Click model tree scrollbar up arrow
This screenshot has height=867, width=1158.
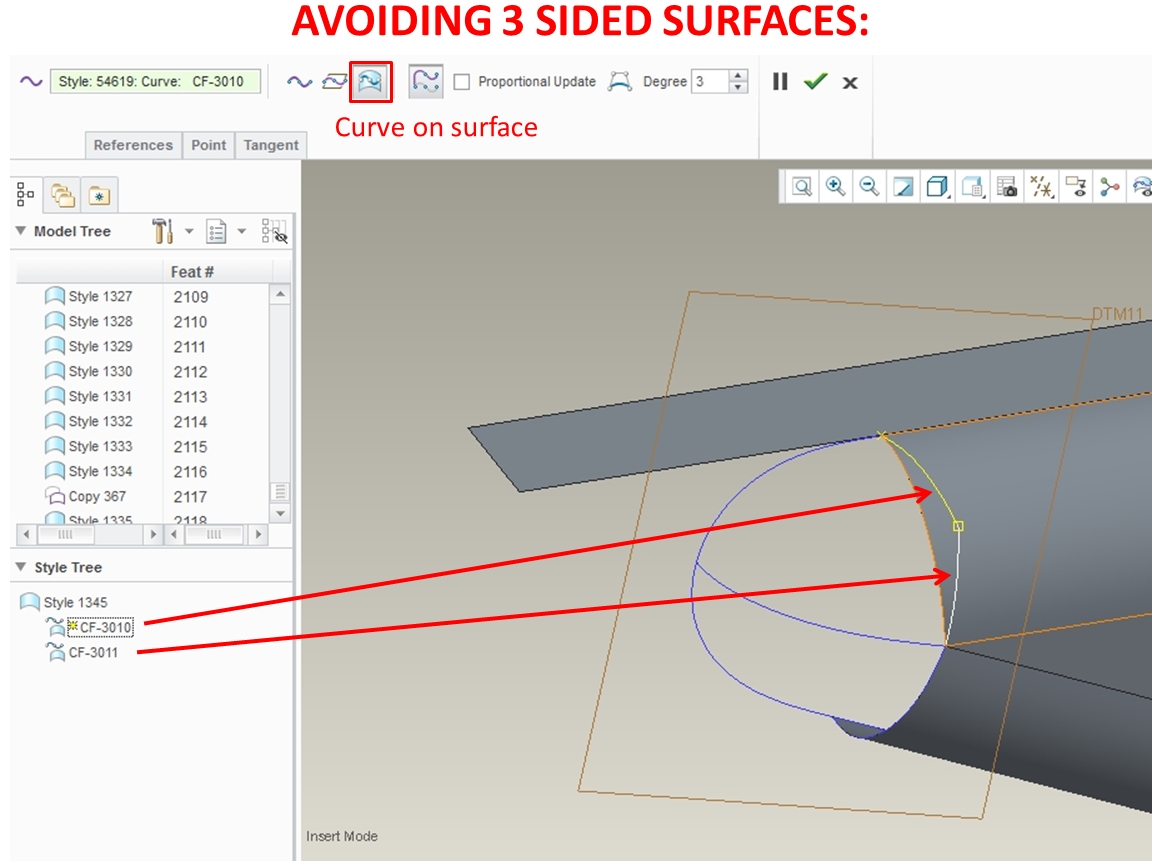point(280,294)
